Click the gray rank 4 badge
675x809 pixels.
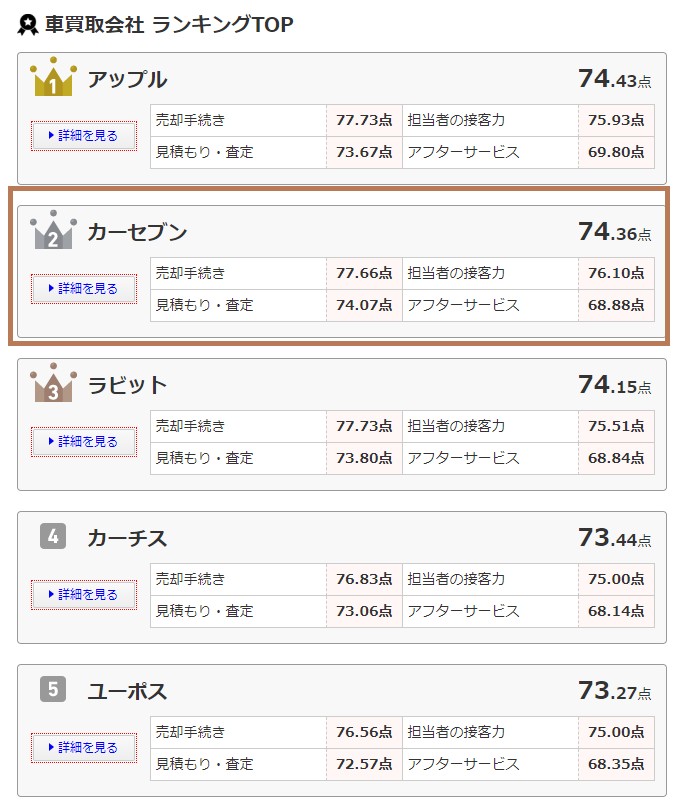click(53, 537)
